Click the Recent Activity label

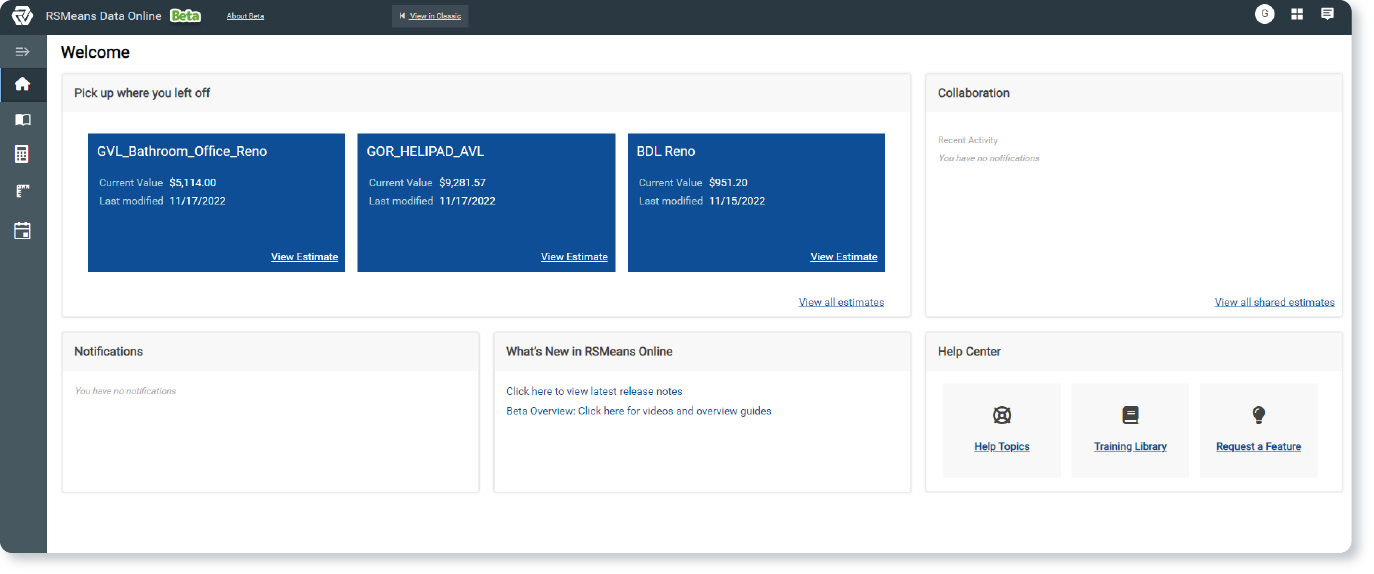tap(968, 140)
